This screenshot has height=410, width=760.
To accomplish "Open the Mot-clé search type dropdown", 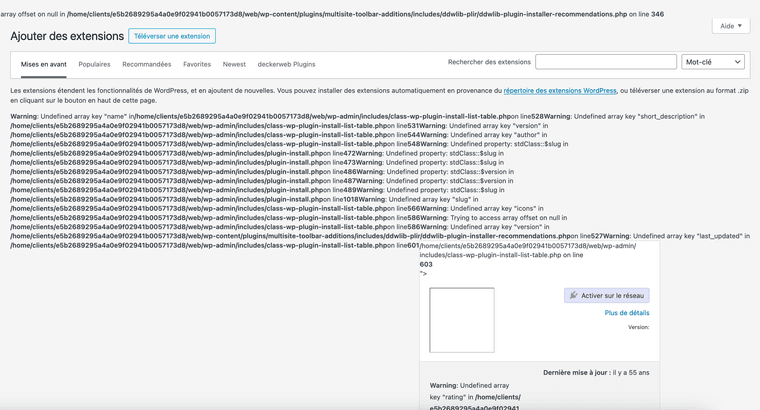I will [712, 62].
